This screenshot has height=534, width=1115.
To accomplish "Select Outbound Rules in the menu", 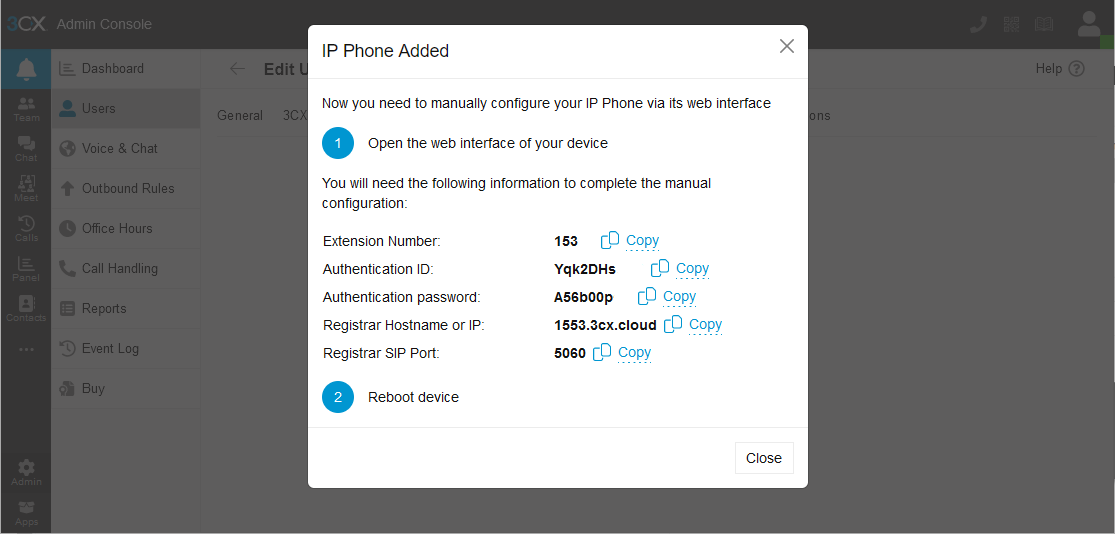I will pos(126,188).
